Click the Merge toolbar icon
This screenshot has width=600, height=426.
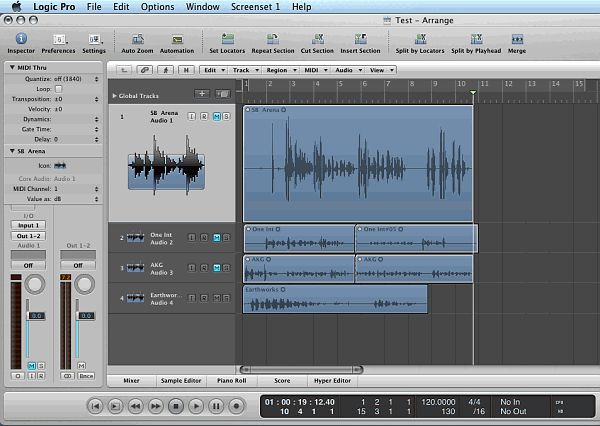pyautogui.click(x=517, y=39)
